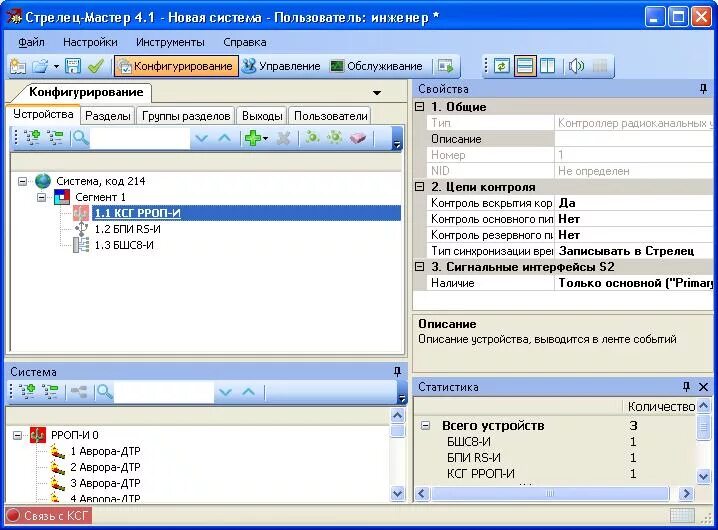
Task: Collapse the 'Система, код 214' tree node
Action: (22, 181)
